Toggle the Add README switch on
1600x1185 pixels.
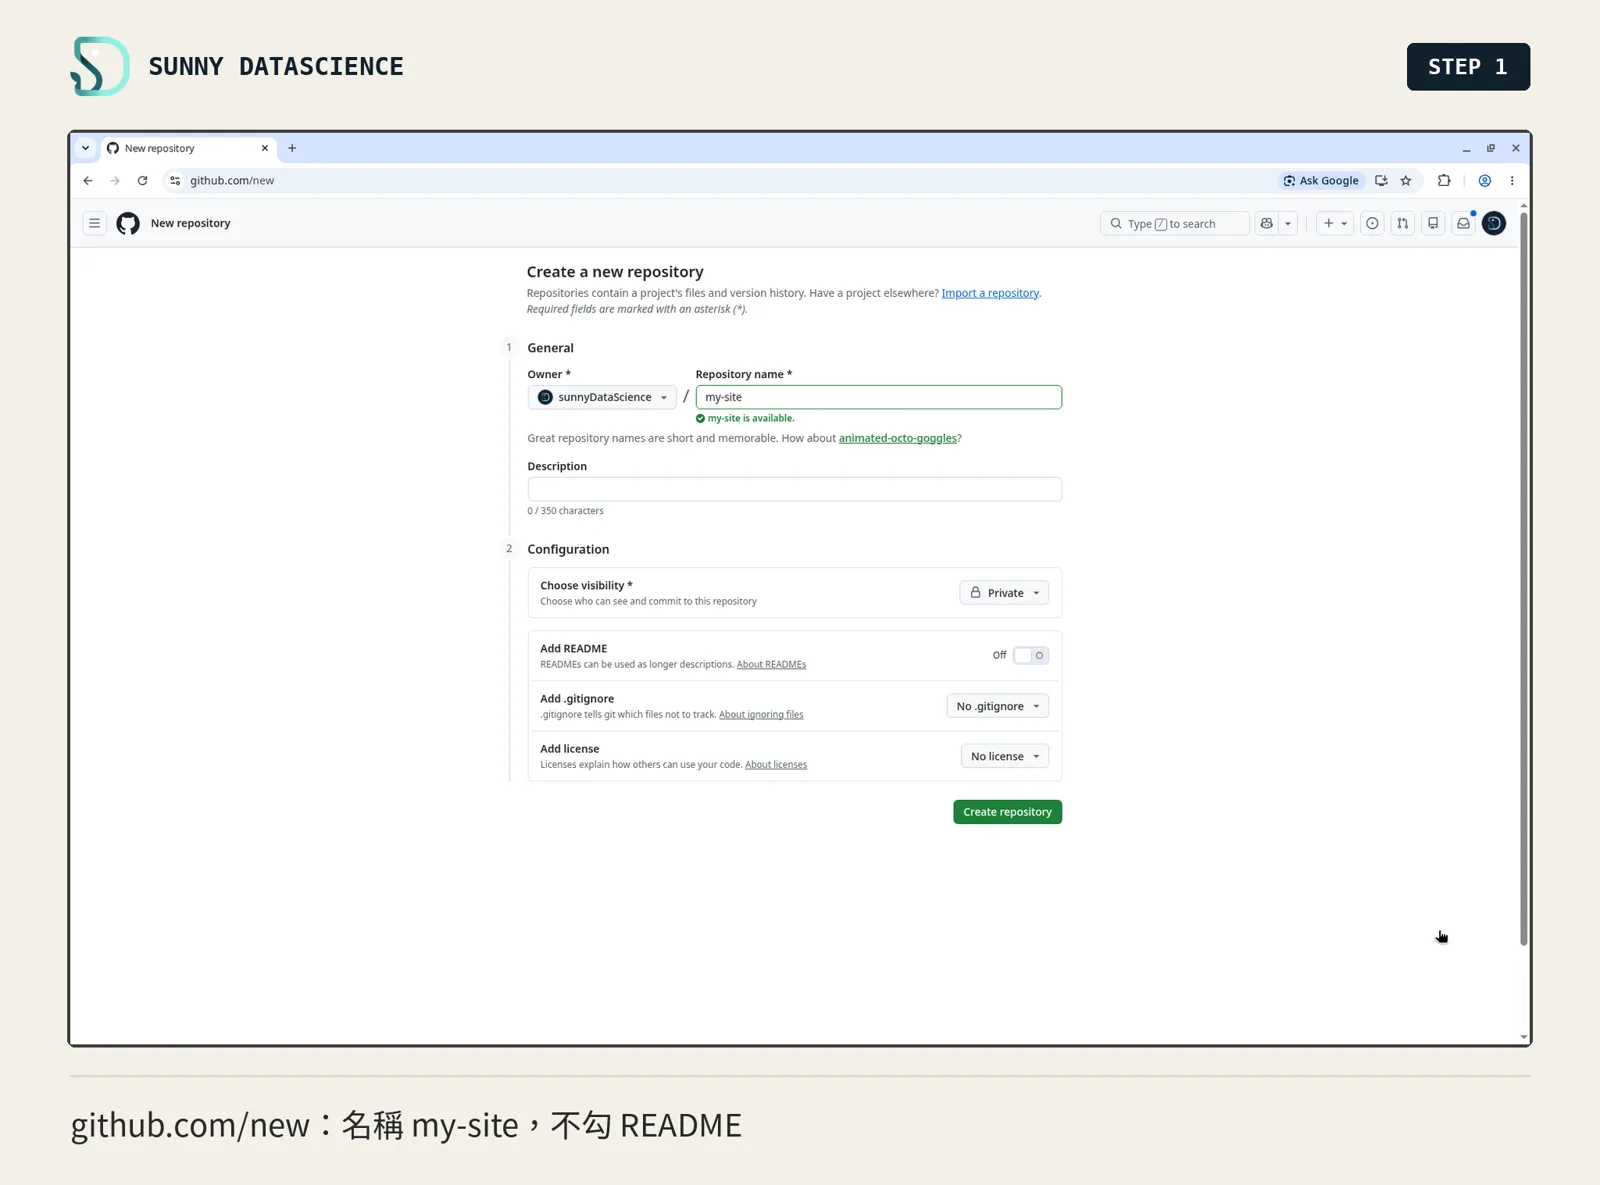pos(1030,655)
